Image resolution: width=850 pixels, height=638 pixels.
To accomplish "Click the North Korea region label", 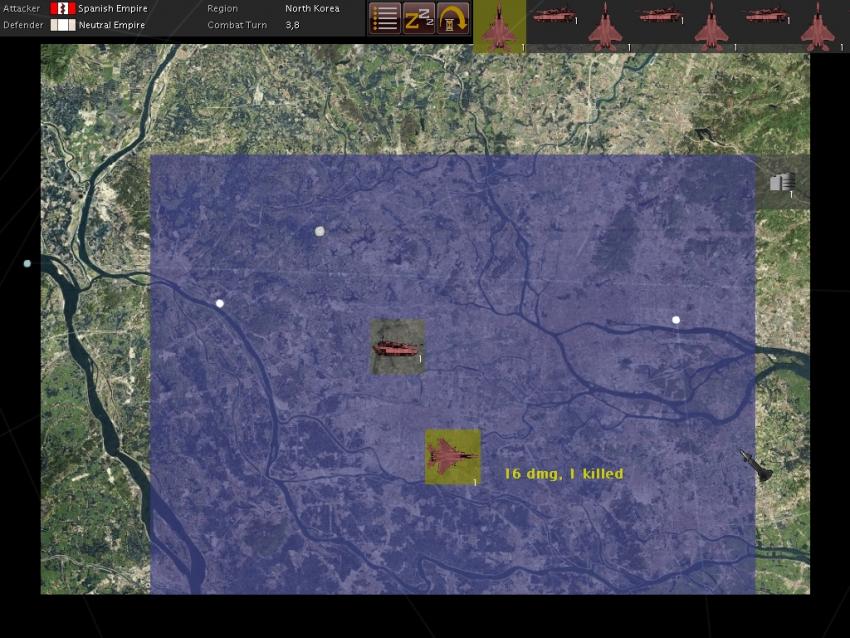I will tap(312, 9).
